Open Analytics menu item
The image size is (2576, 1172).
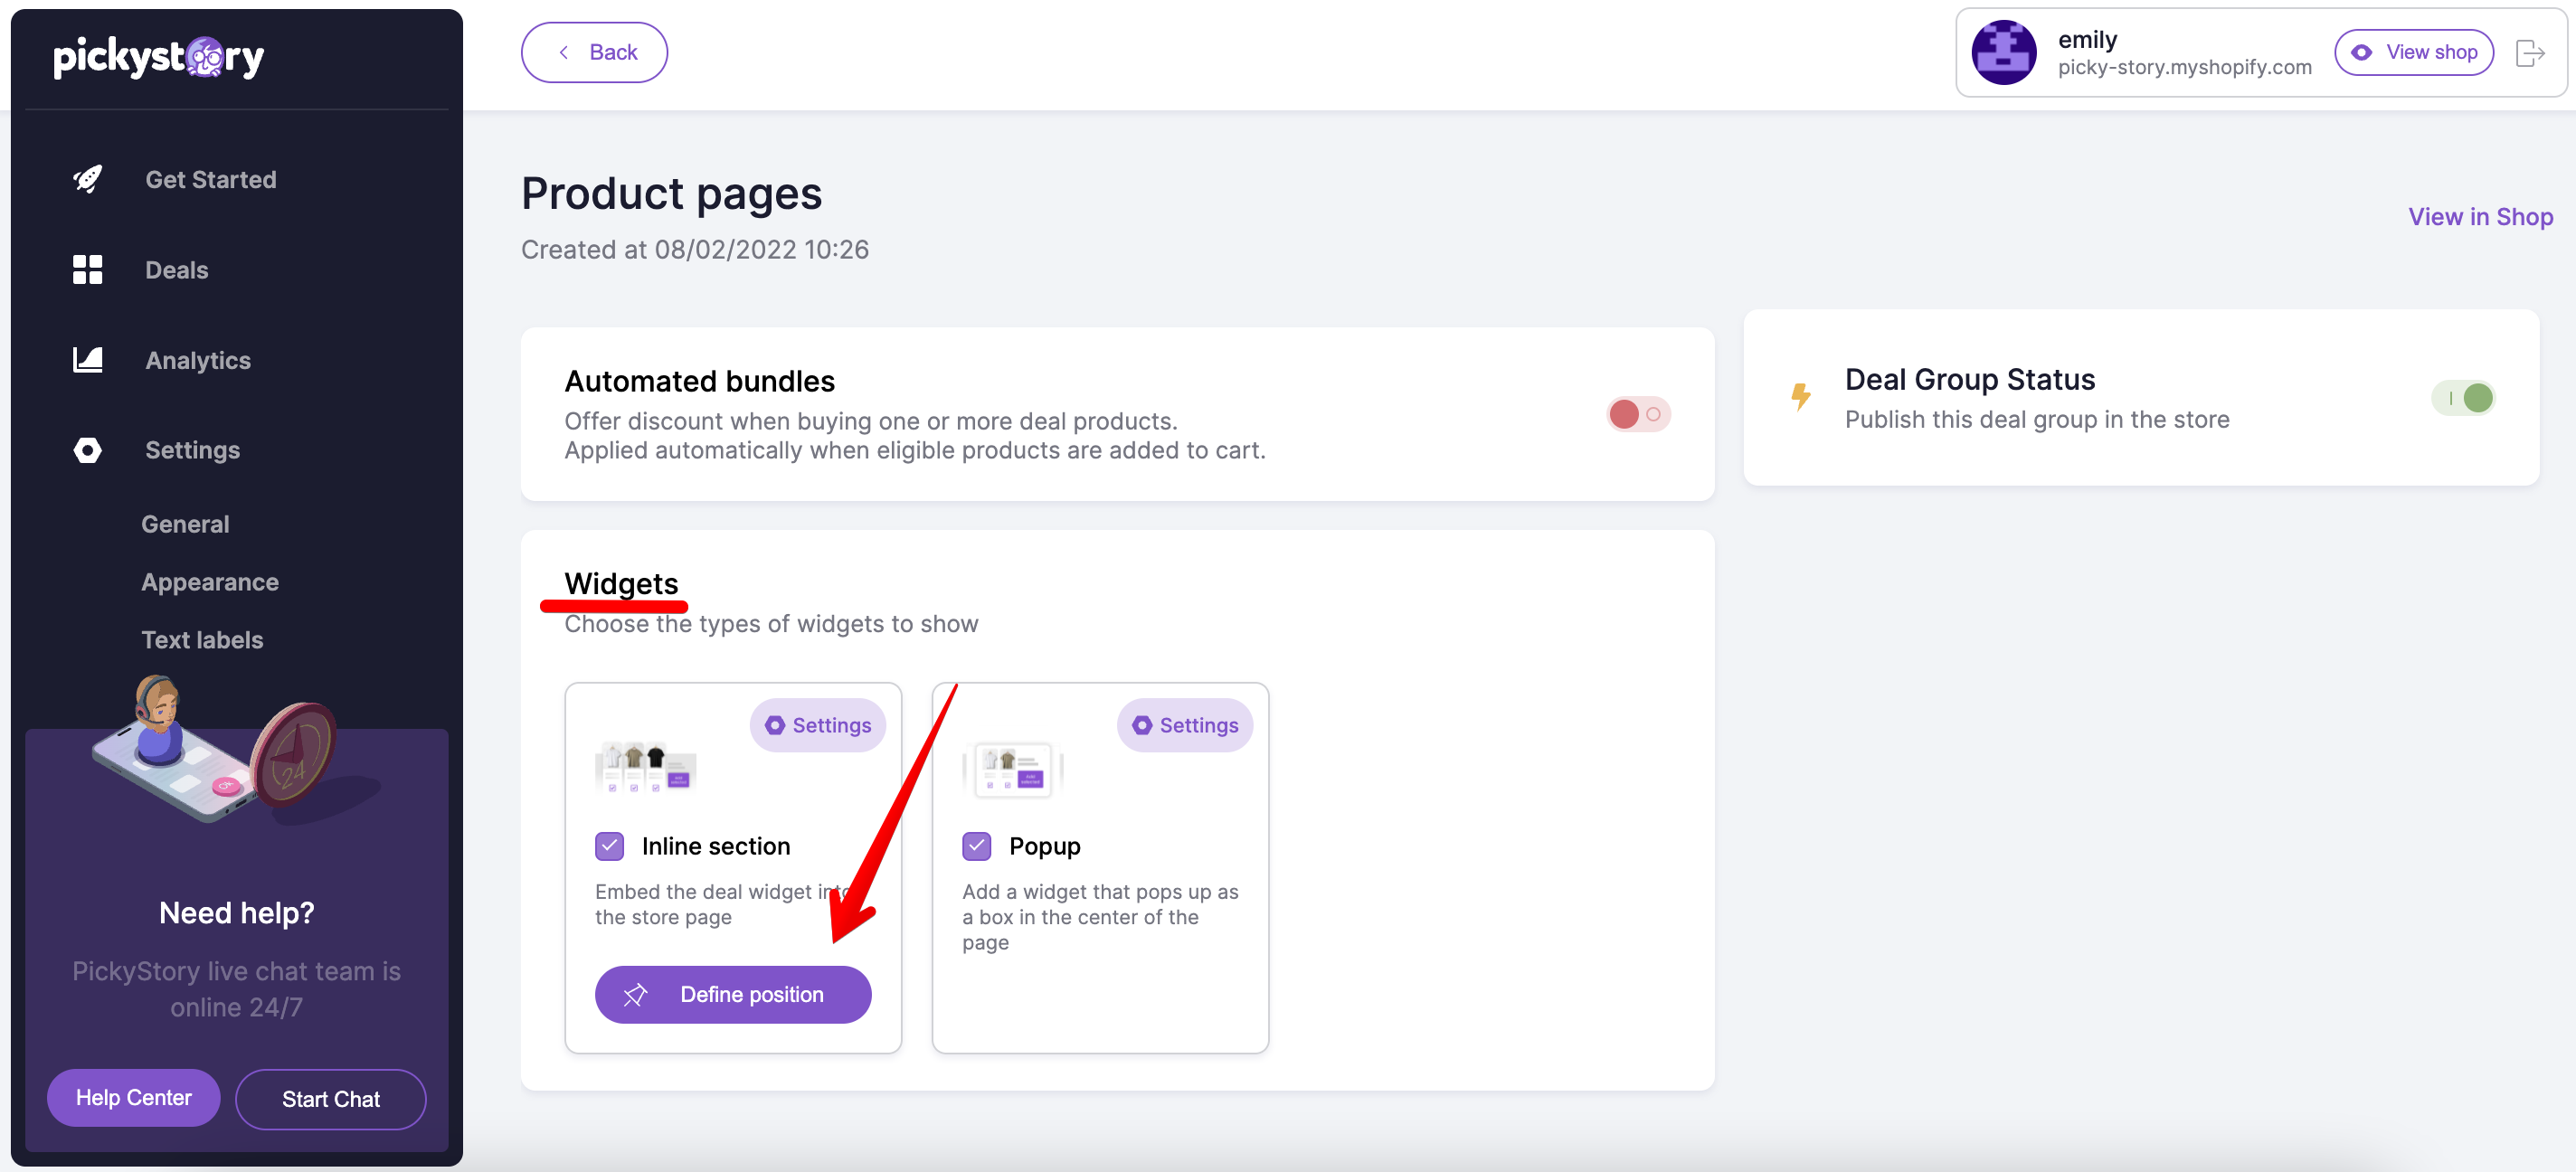tap(198, 360)
